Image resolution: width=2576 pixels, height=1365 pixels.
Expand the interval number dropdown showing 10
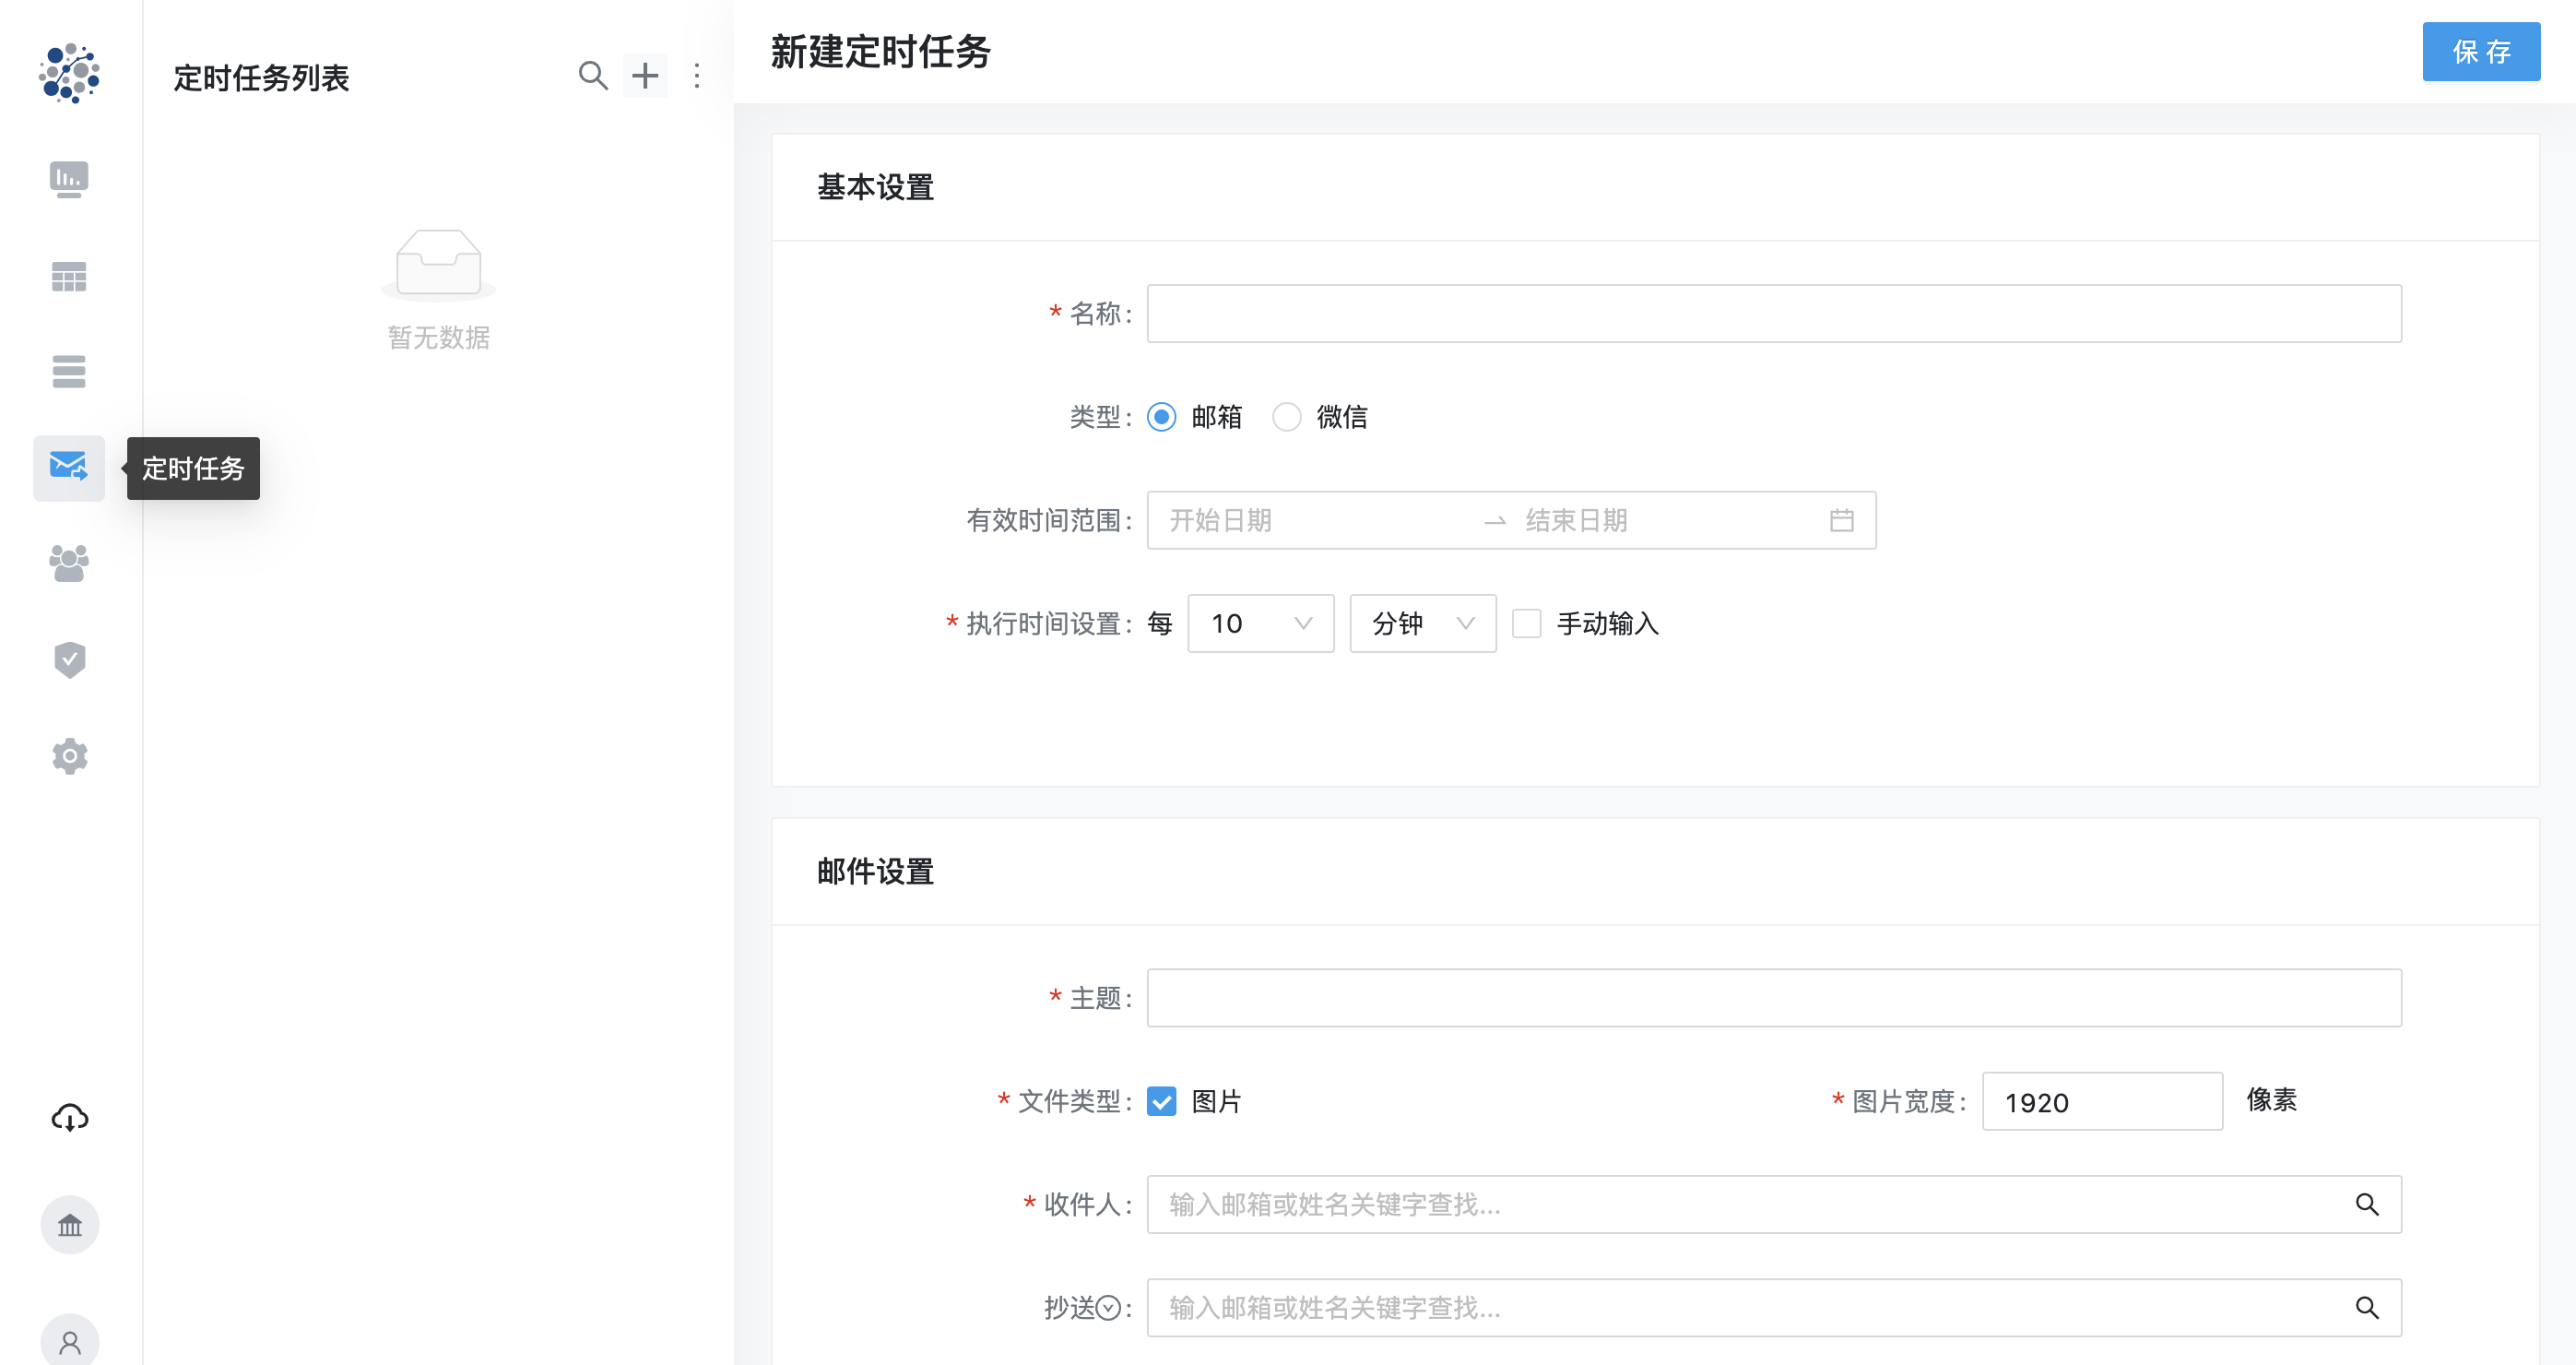click(x=1260, y=624)
